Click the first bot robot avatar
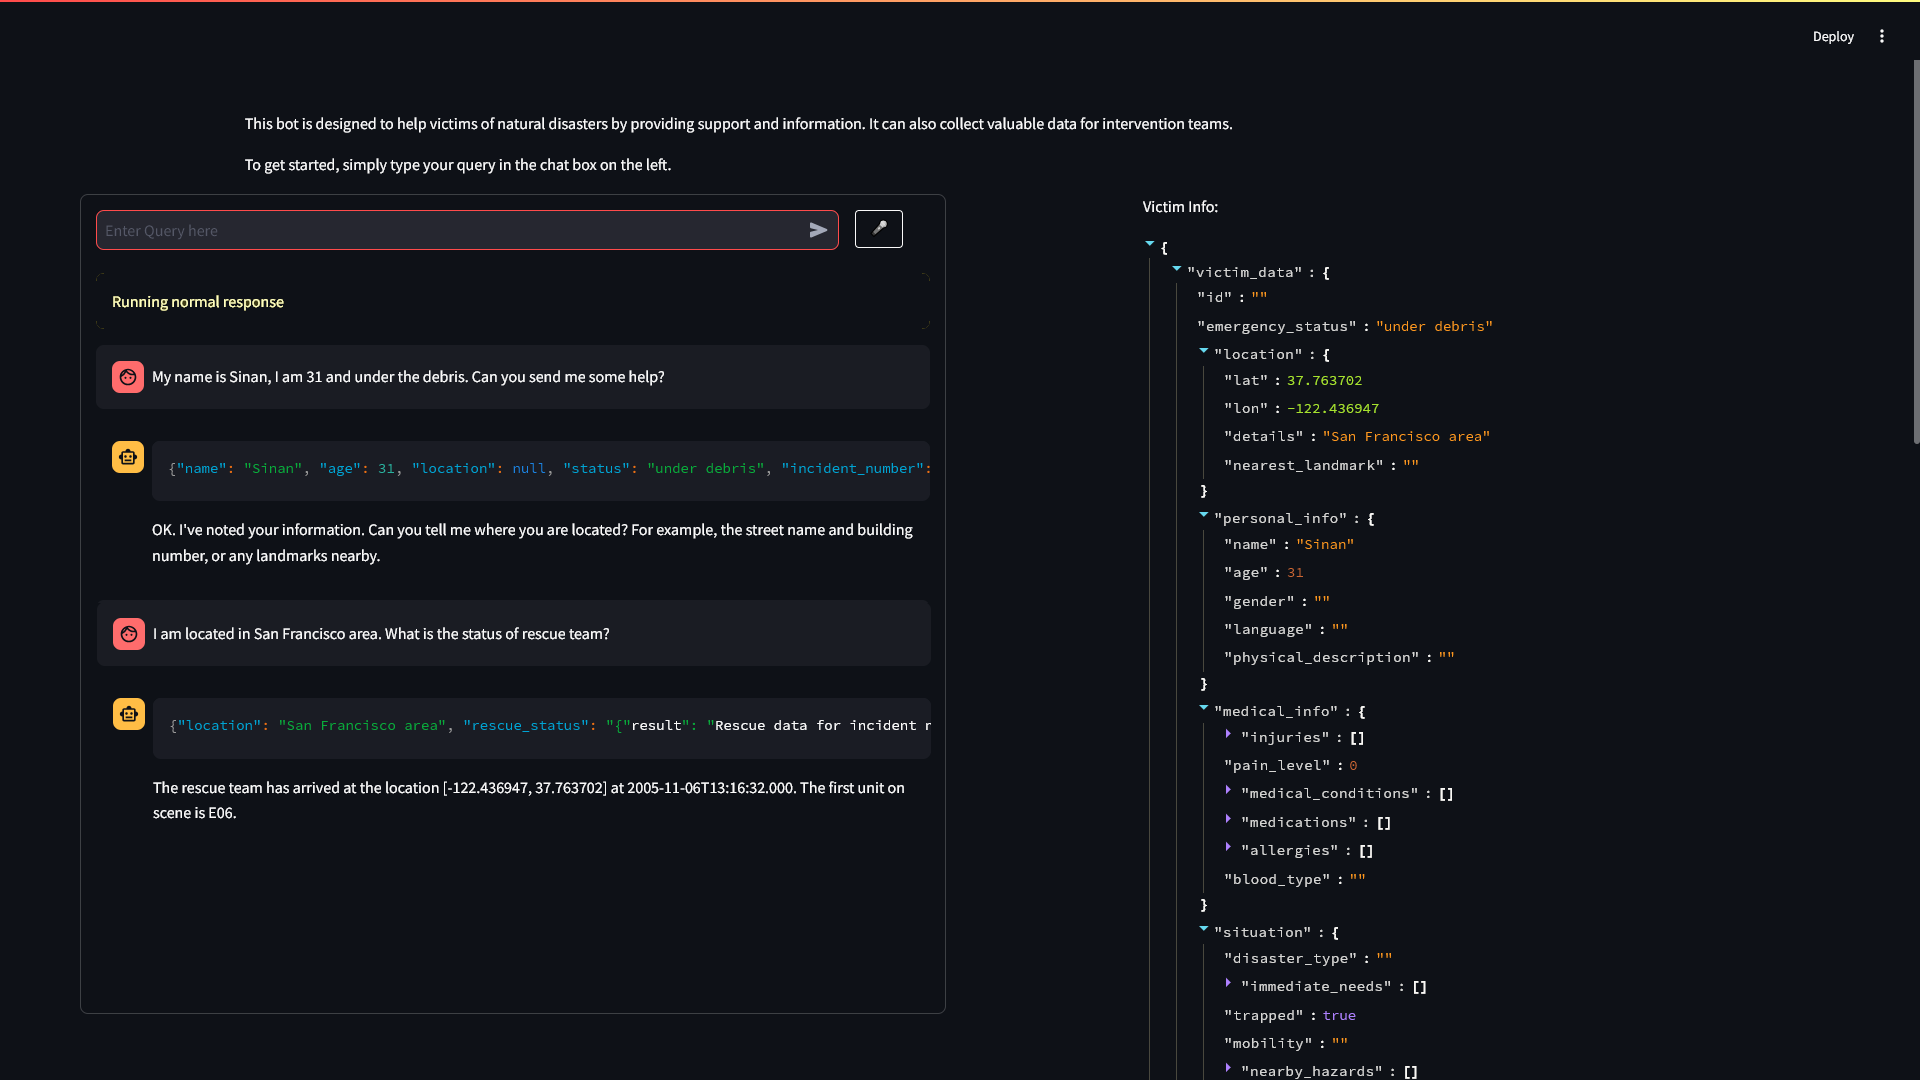The width and height of the screenshot is (1920, 1080). [128, 457]
